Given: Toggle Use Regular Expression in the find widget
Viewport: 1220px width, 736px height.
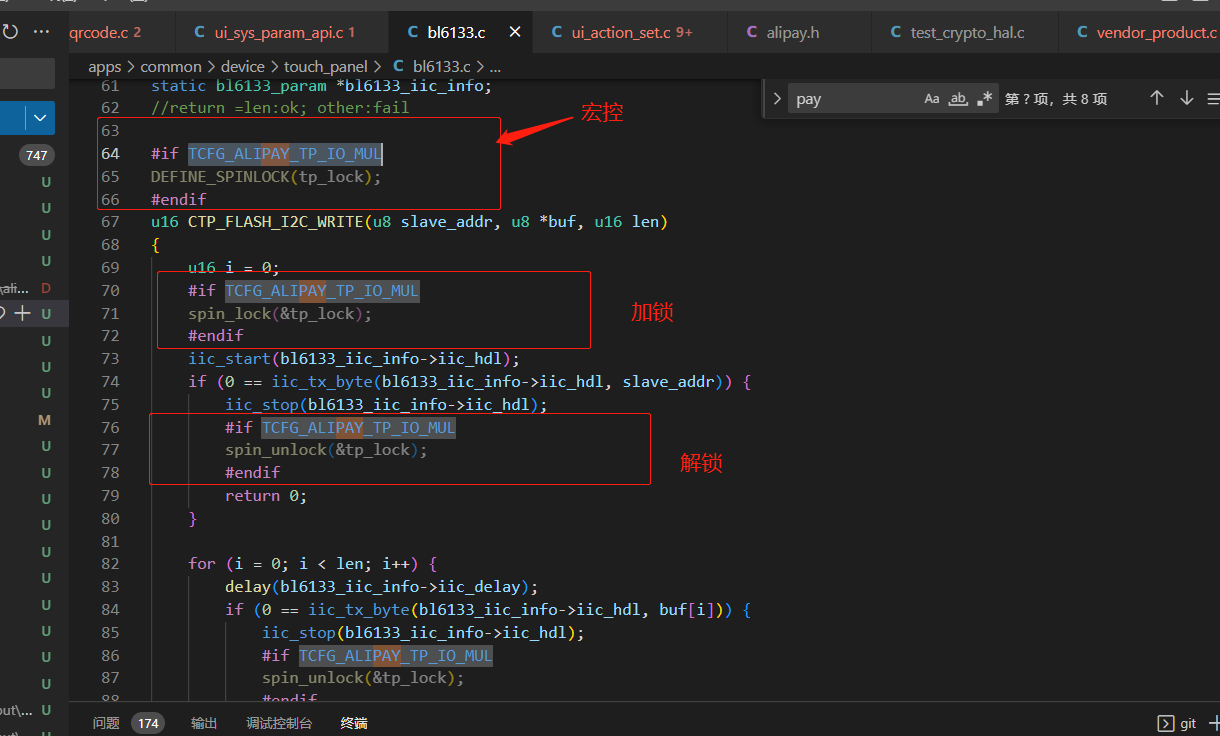Looking at the screenshot, I should pos(985,98).
